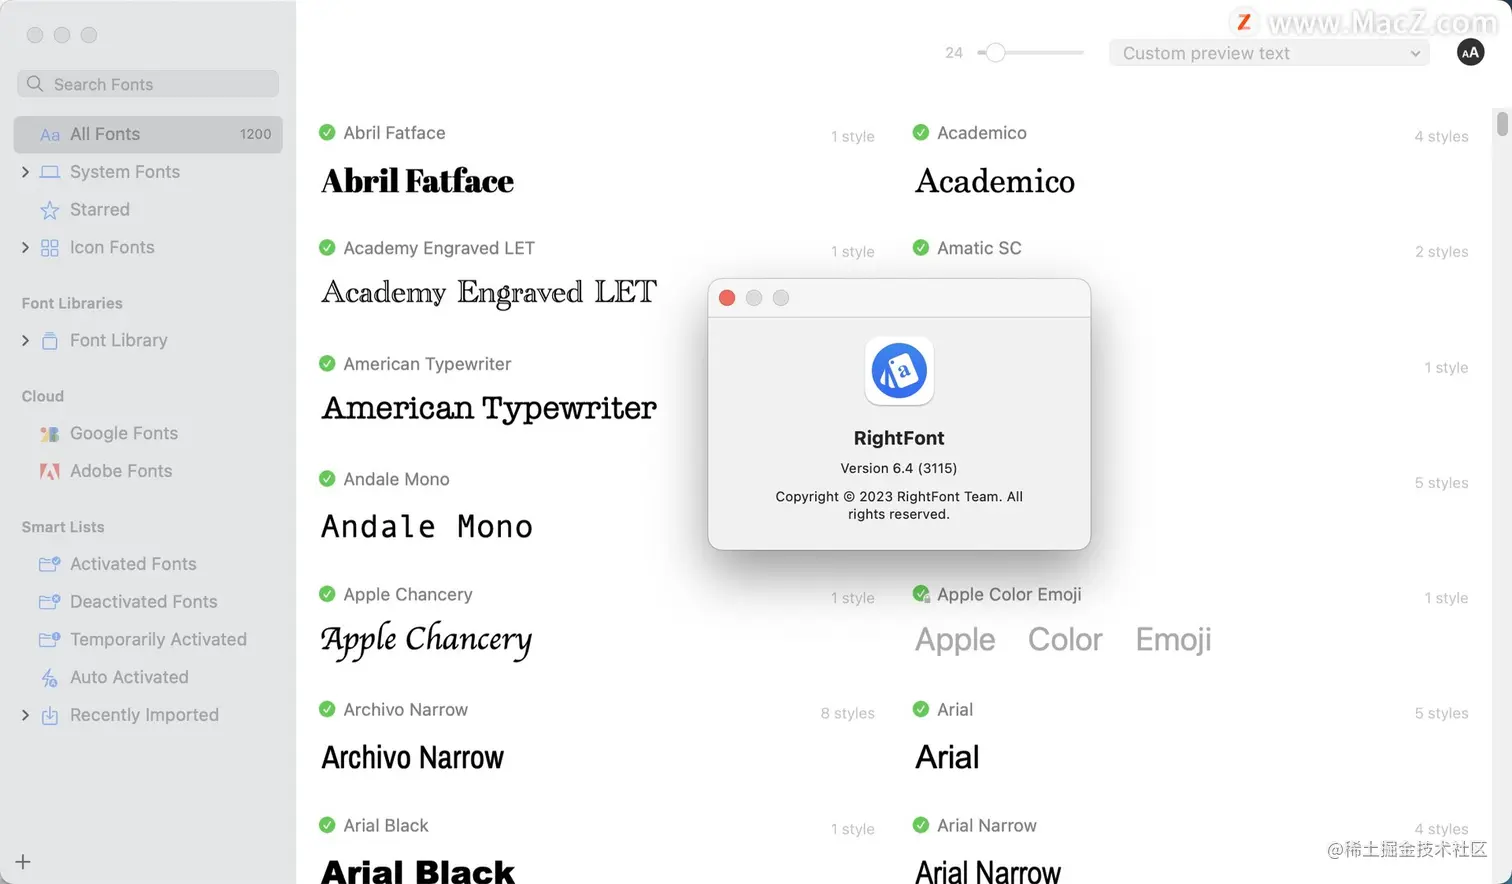Select the Apple Chancery preview
This screenshot has width=1512, height=884.
click(426, 640)
